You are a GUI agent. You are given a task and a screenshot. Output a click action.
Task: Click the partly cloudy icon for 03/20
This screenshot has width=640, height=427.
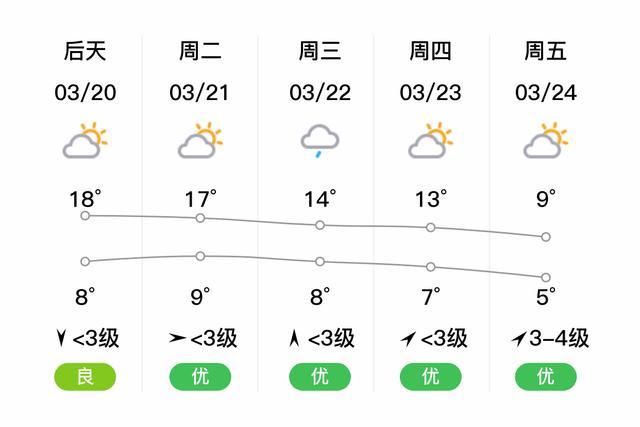pos(85,140)
